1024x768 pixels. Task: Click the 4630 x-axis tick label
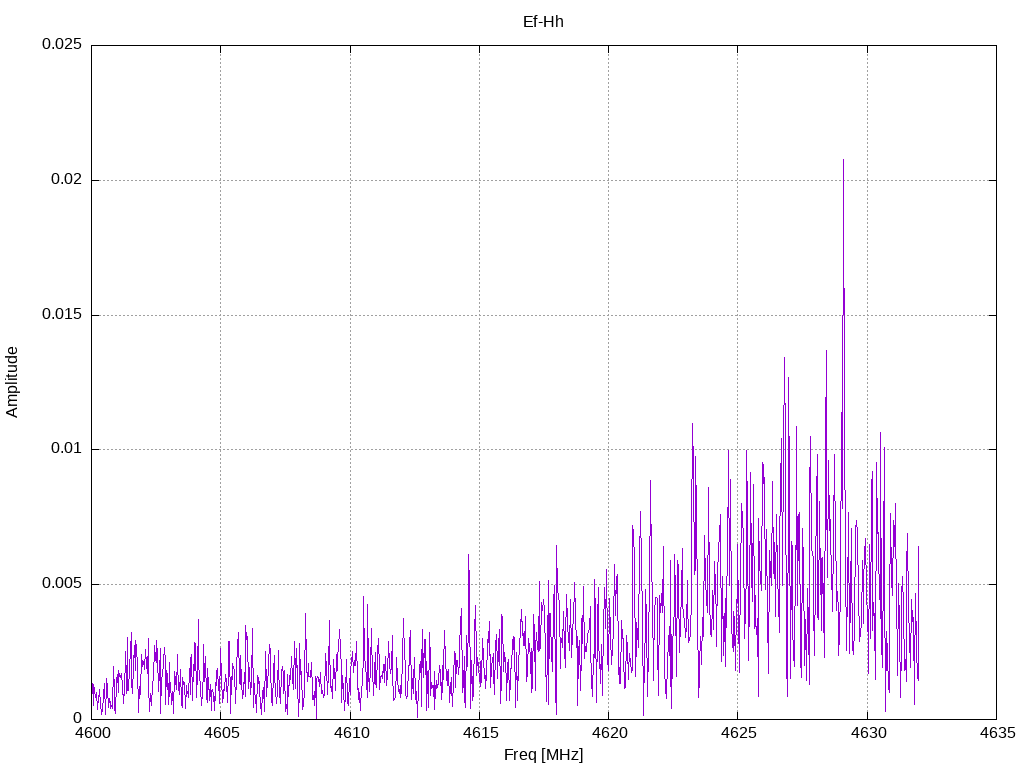tap(867, 733)
